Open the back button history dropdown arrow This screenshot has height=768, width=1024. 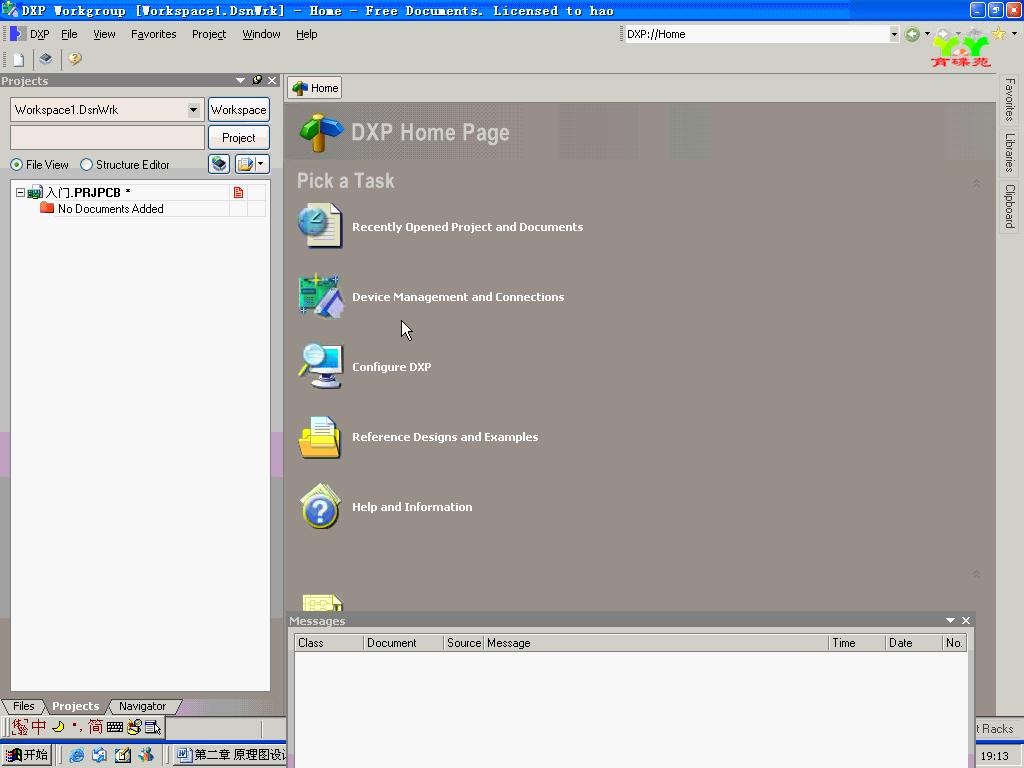pyautogui.click(x=927, y=34)
